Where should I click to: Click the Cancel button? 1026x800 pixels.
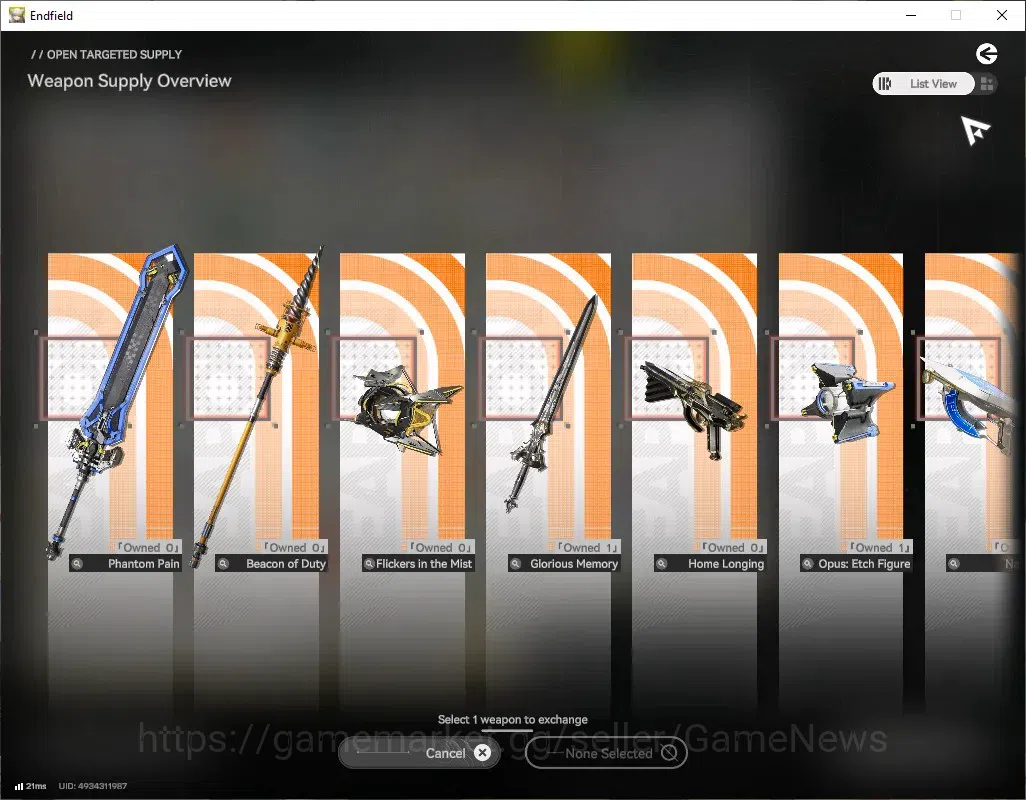419,753
